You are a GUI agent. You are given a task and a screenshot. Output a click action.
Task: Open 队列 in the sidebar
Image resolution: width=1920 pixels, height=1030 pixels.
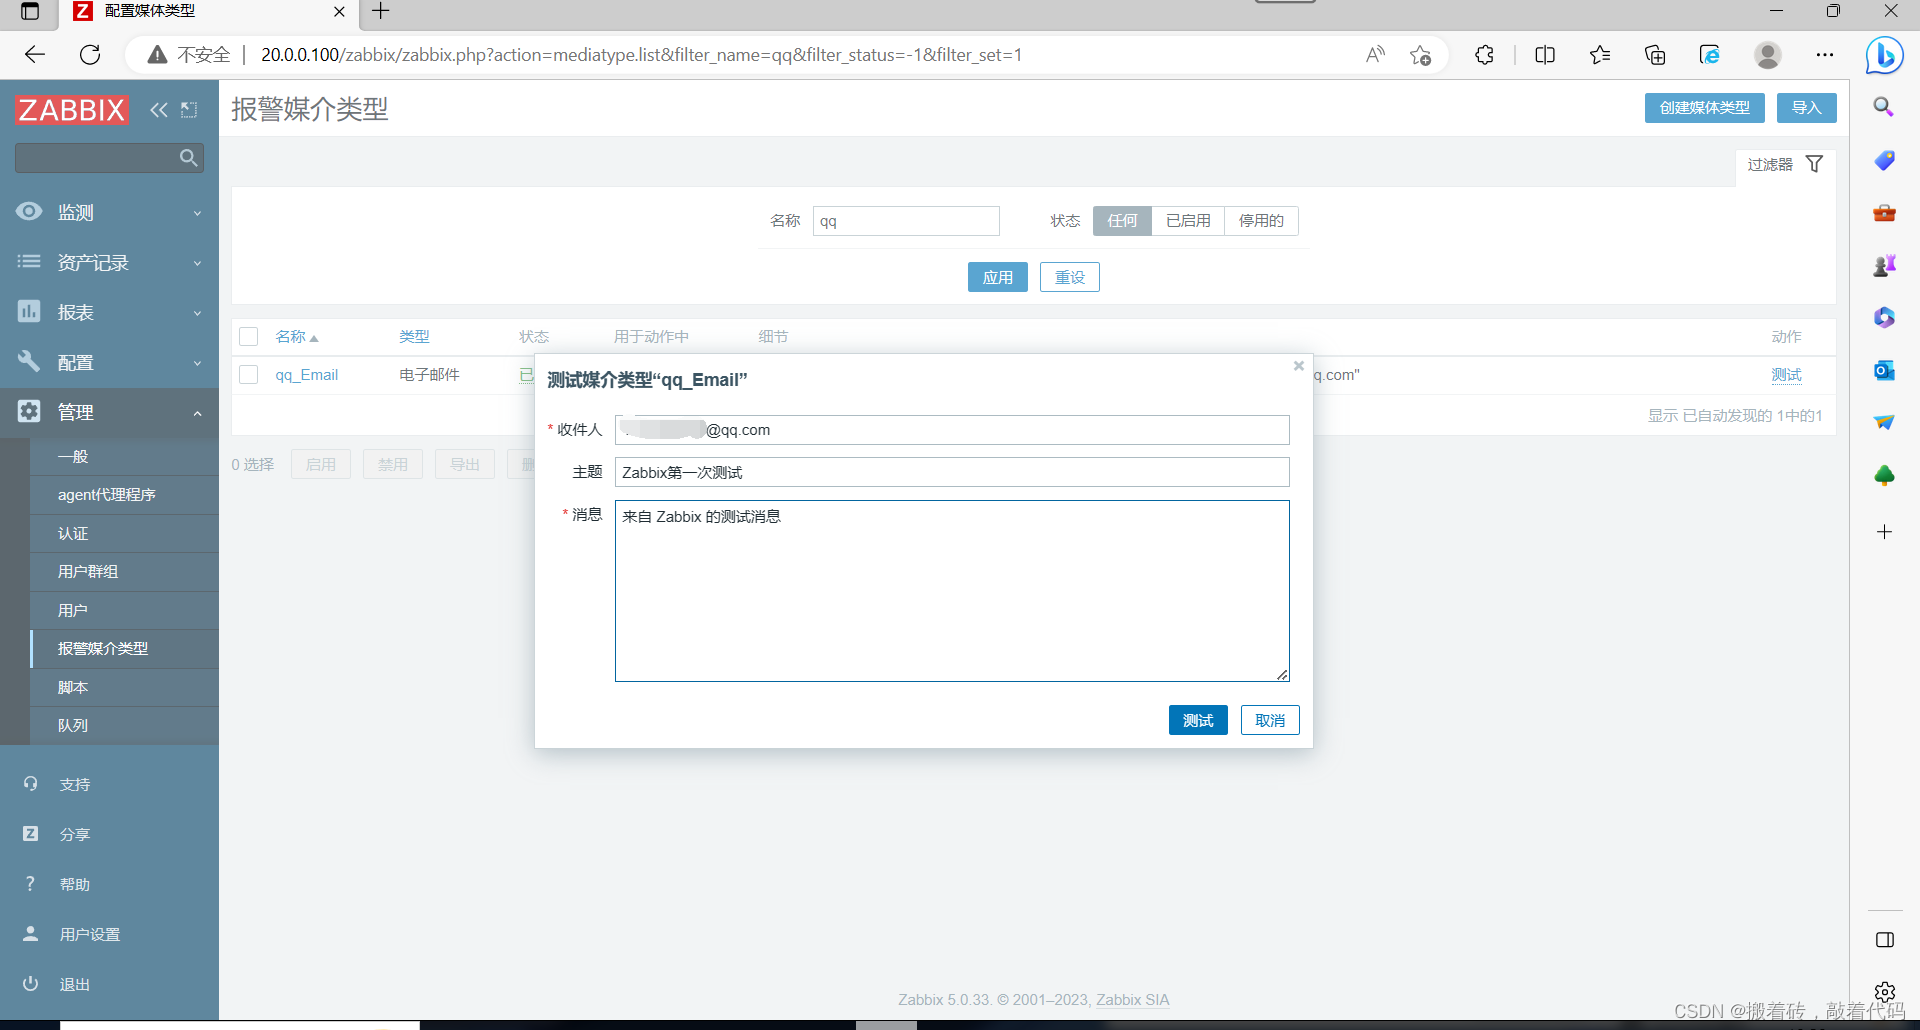click(x=124, y=726)
